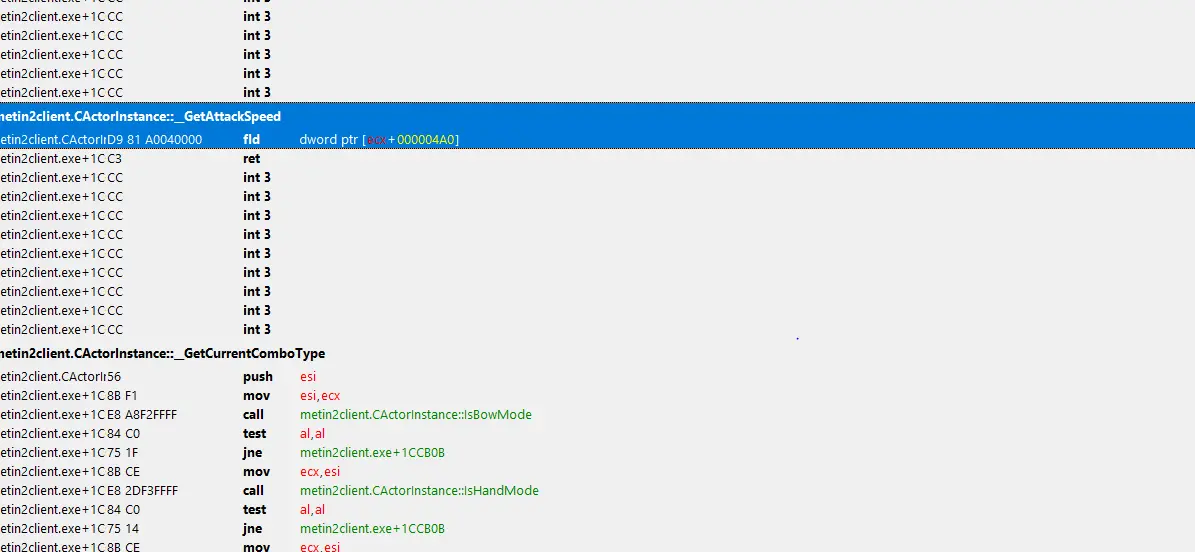The width and height of the screenshot is (1195, 552).
Task: Click the 000004A0 offset in fld operand
Action: (x=426, y=140)
